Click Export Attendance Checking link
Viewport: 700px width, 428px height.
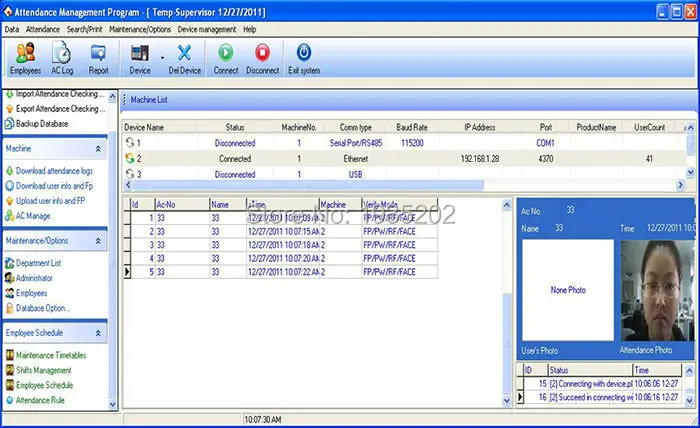pos(60,108)
